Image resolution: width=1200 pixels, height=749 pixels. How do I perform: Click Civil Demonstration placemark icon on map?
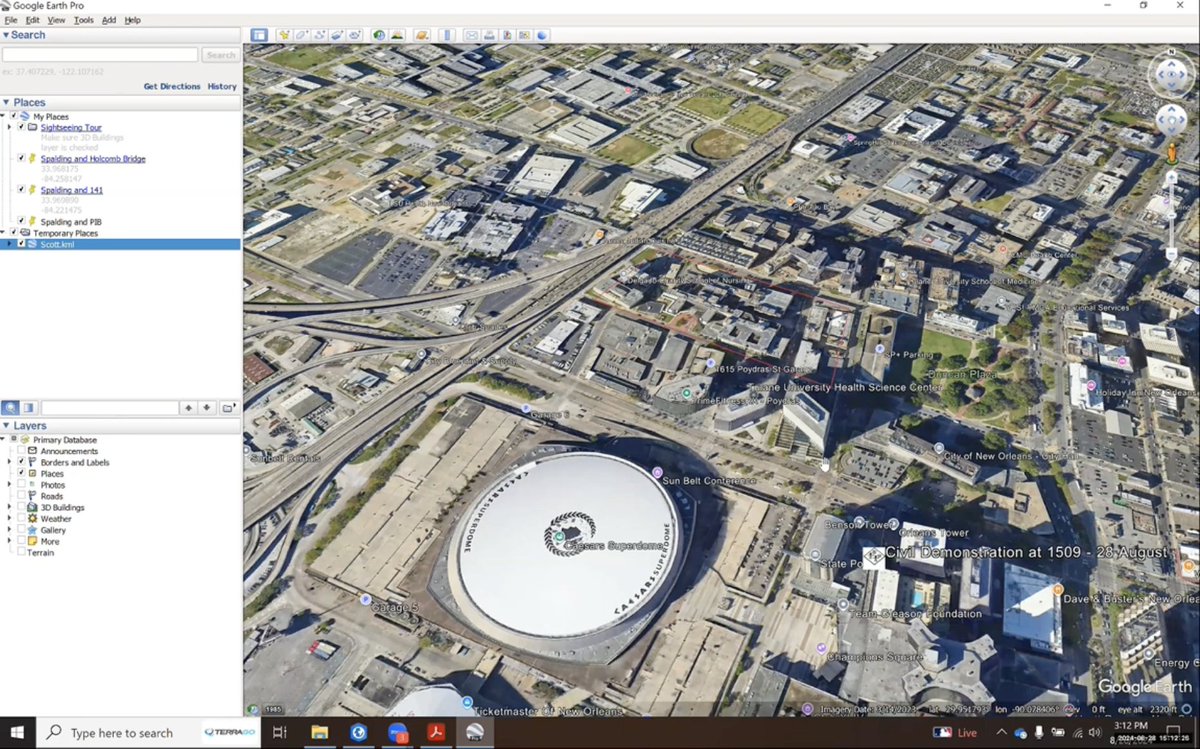(873, 558)
